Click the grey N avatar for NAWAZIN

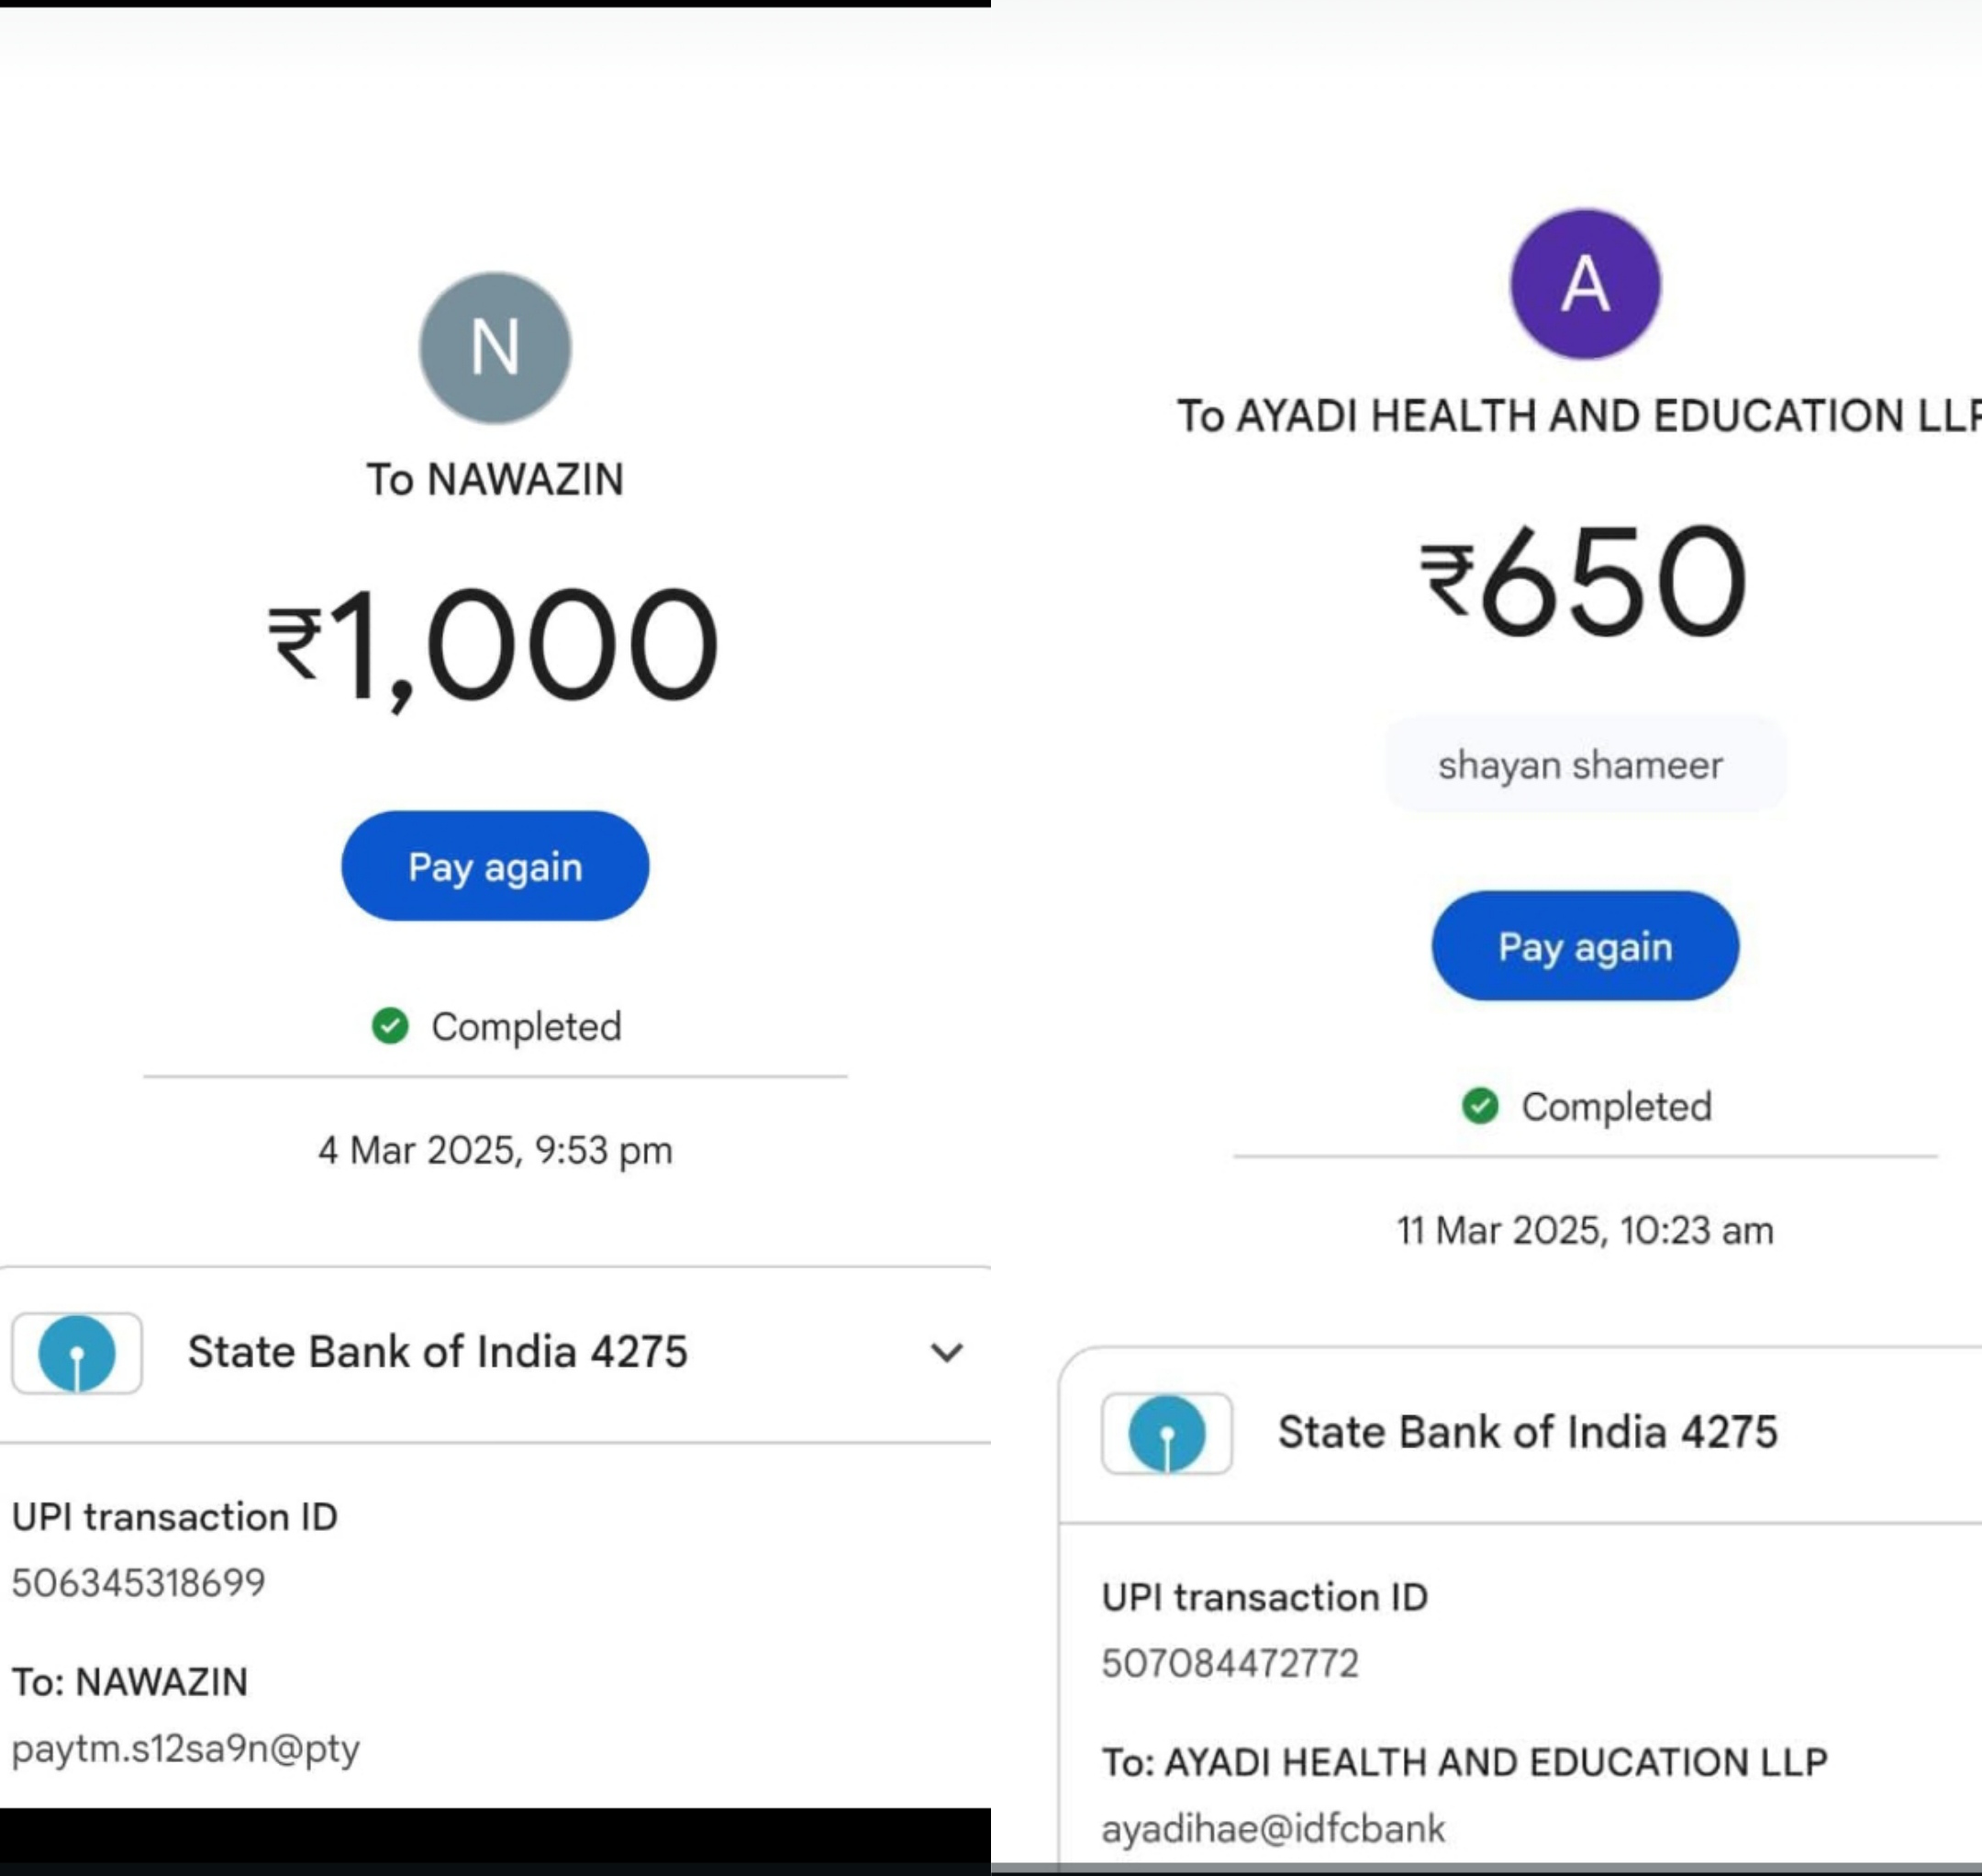(495, 348)
